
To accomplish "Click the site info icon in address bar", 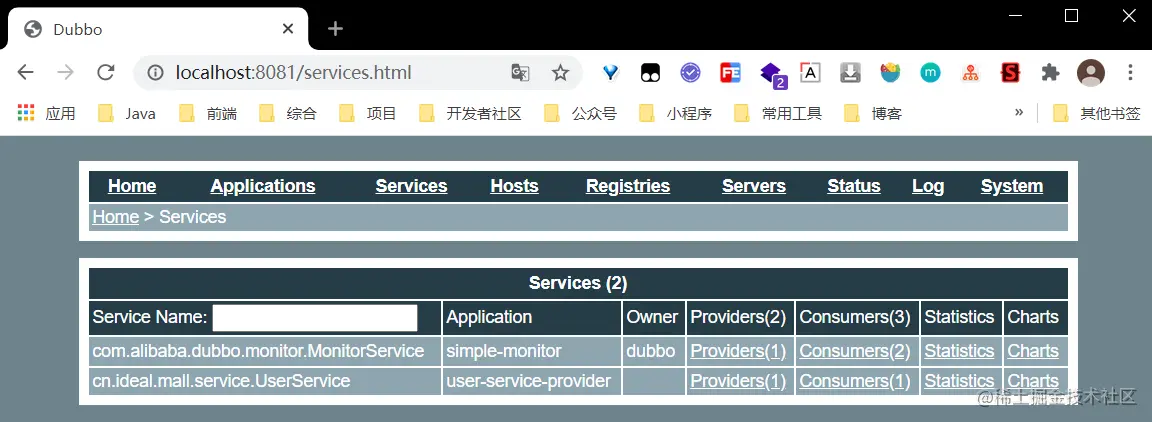I will tap(155, 72).
